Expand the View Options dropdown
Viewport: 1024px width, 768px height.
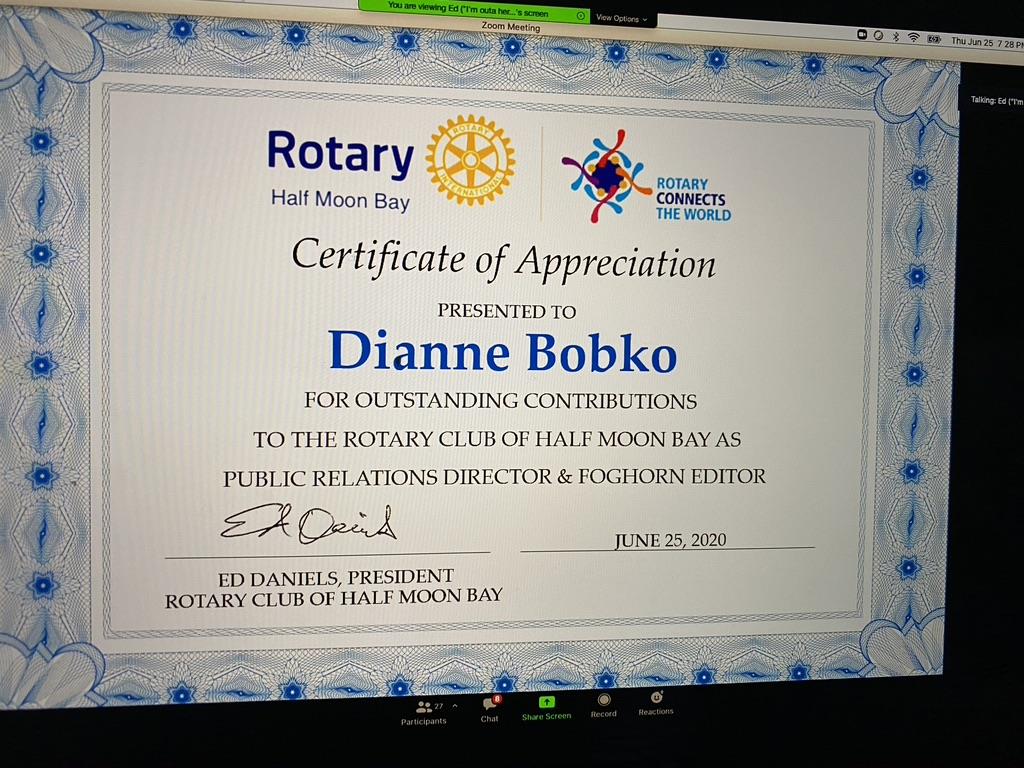tap(622, 18)
